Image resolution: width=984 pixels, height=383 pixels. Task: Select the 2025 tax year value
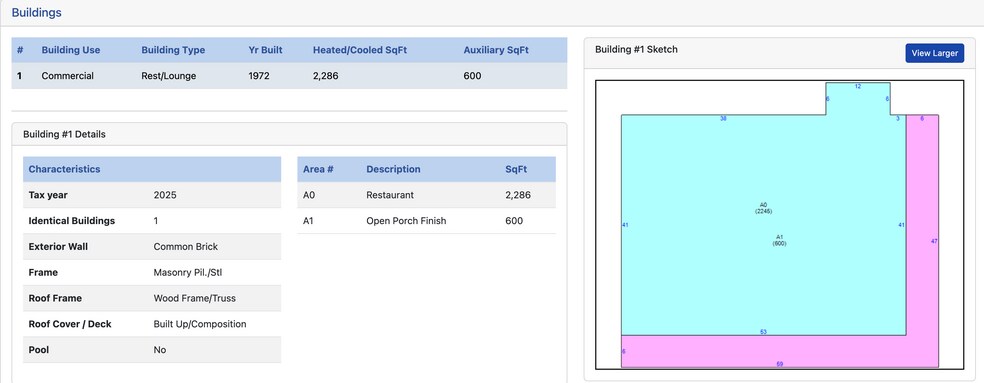[165, 195]
